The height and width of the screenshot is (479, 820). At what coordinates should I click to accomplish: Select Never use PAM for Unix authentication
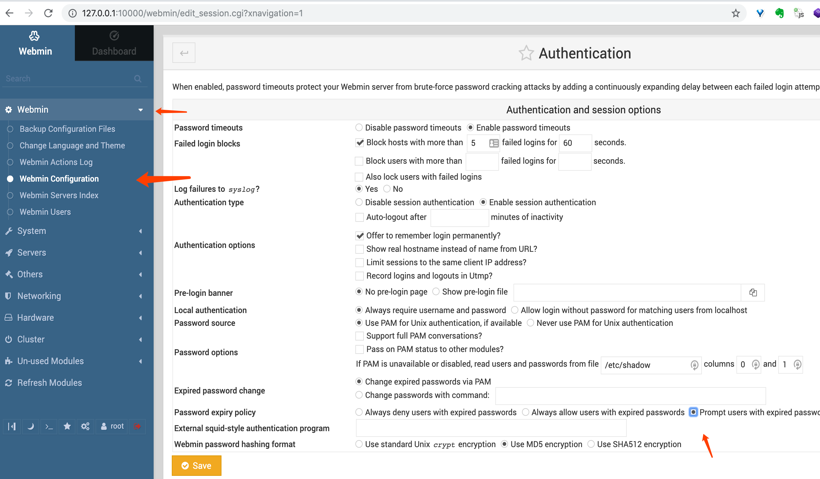pyautogui.click(x=530, y=323)
